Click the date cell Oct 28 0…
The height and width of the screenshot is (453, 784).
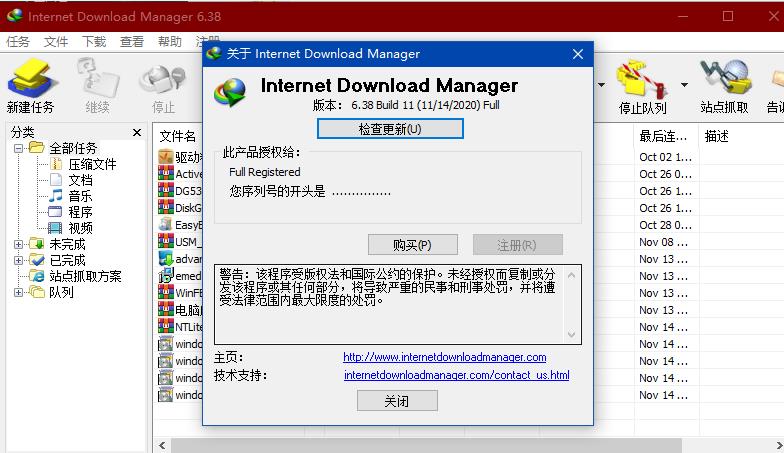tap(666, 225)
